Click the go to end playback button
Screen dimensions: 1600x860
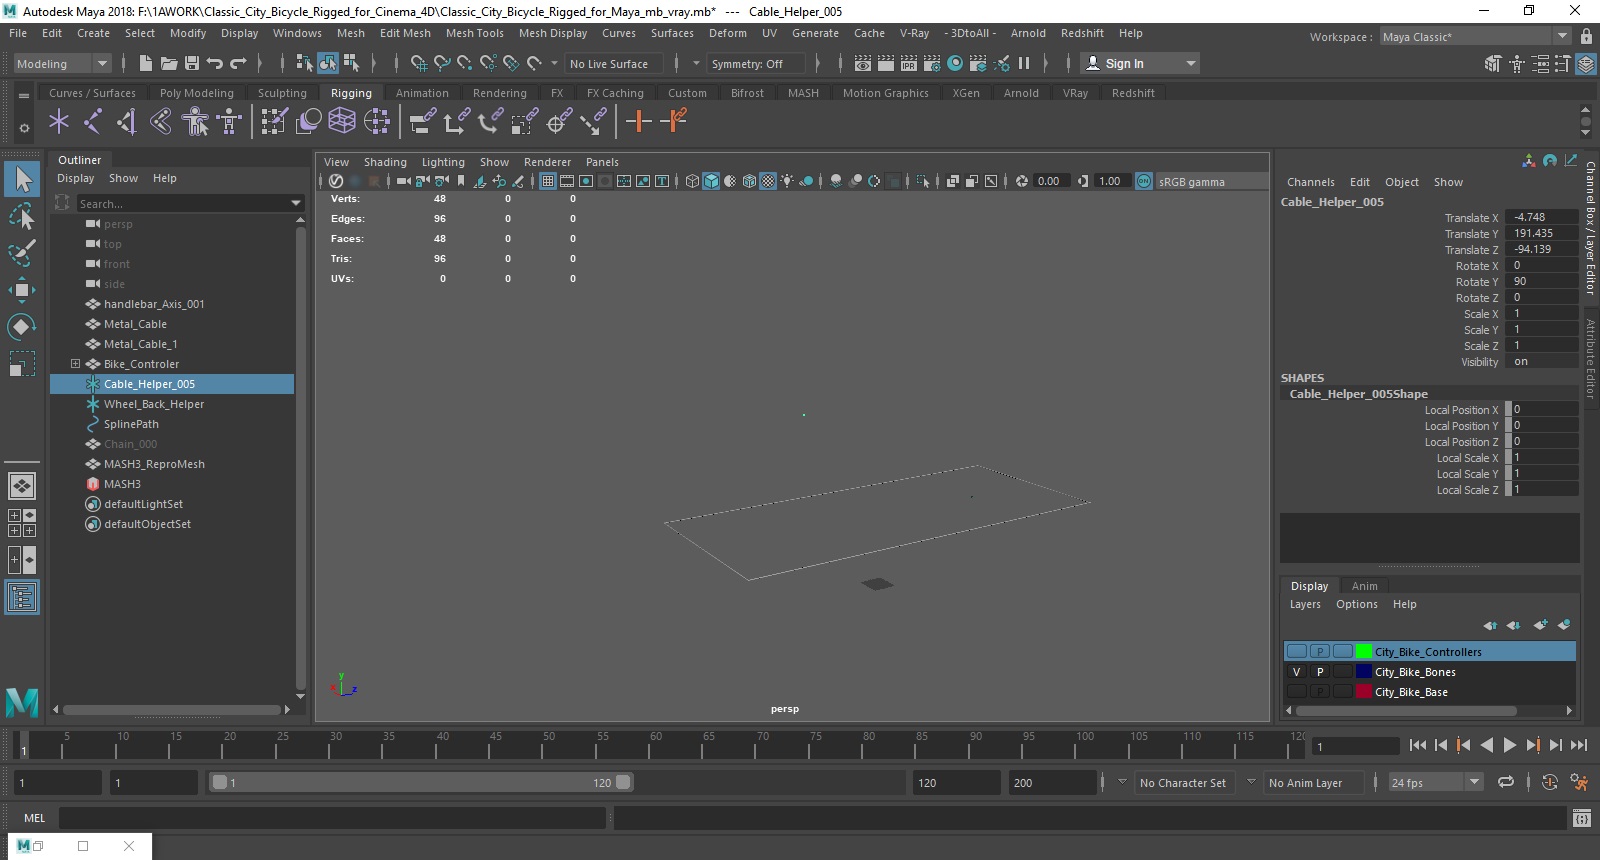click(1578, 745)
